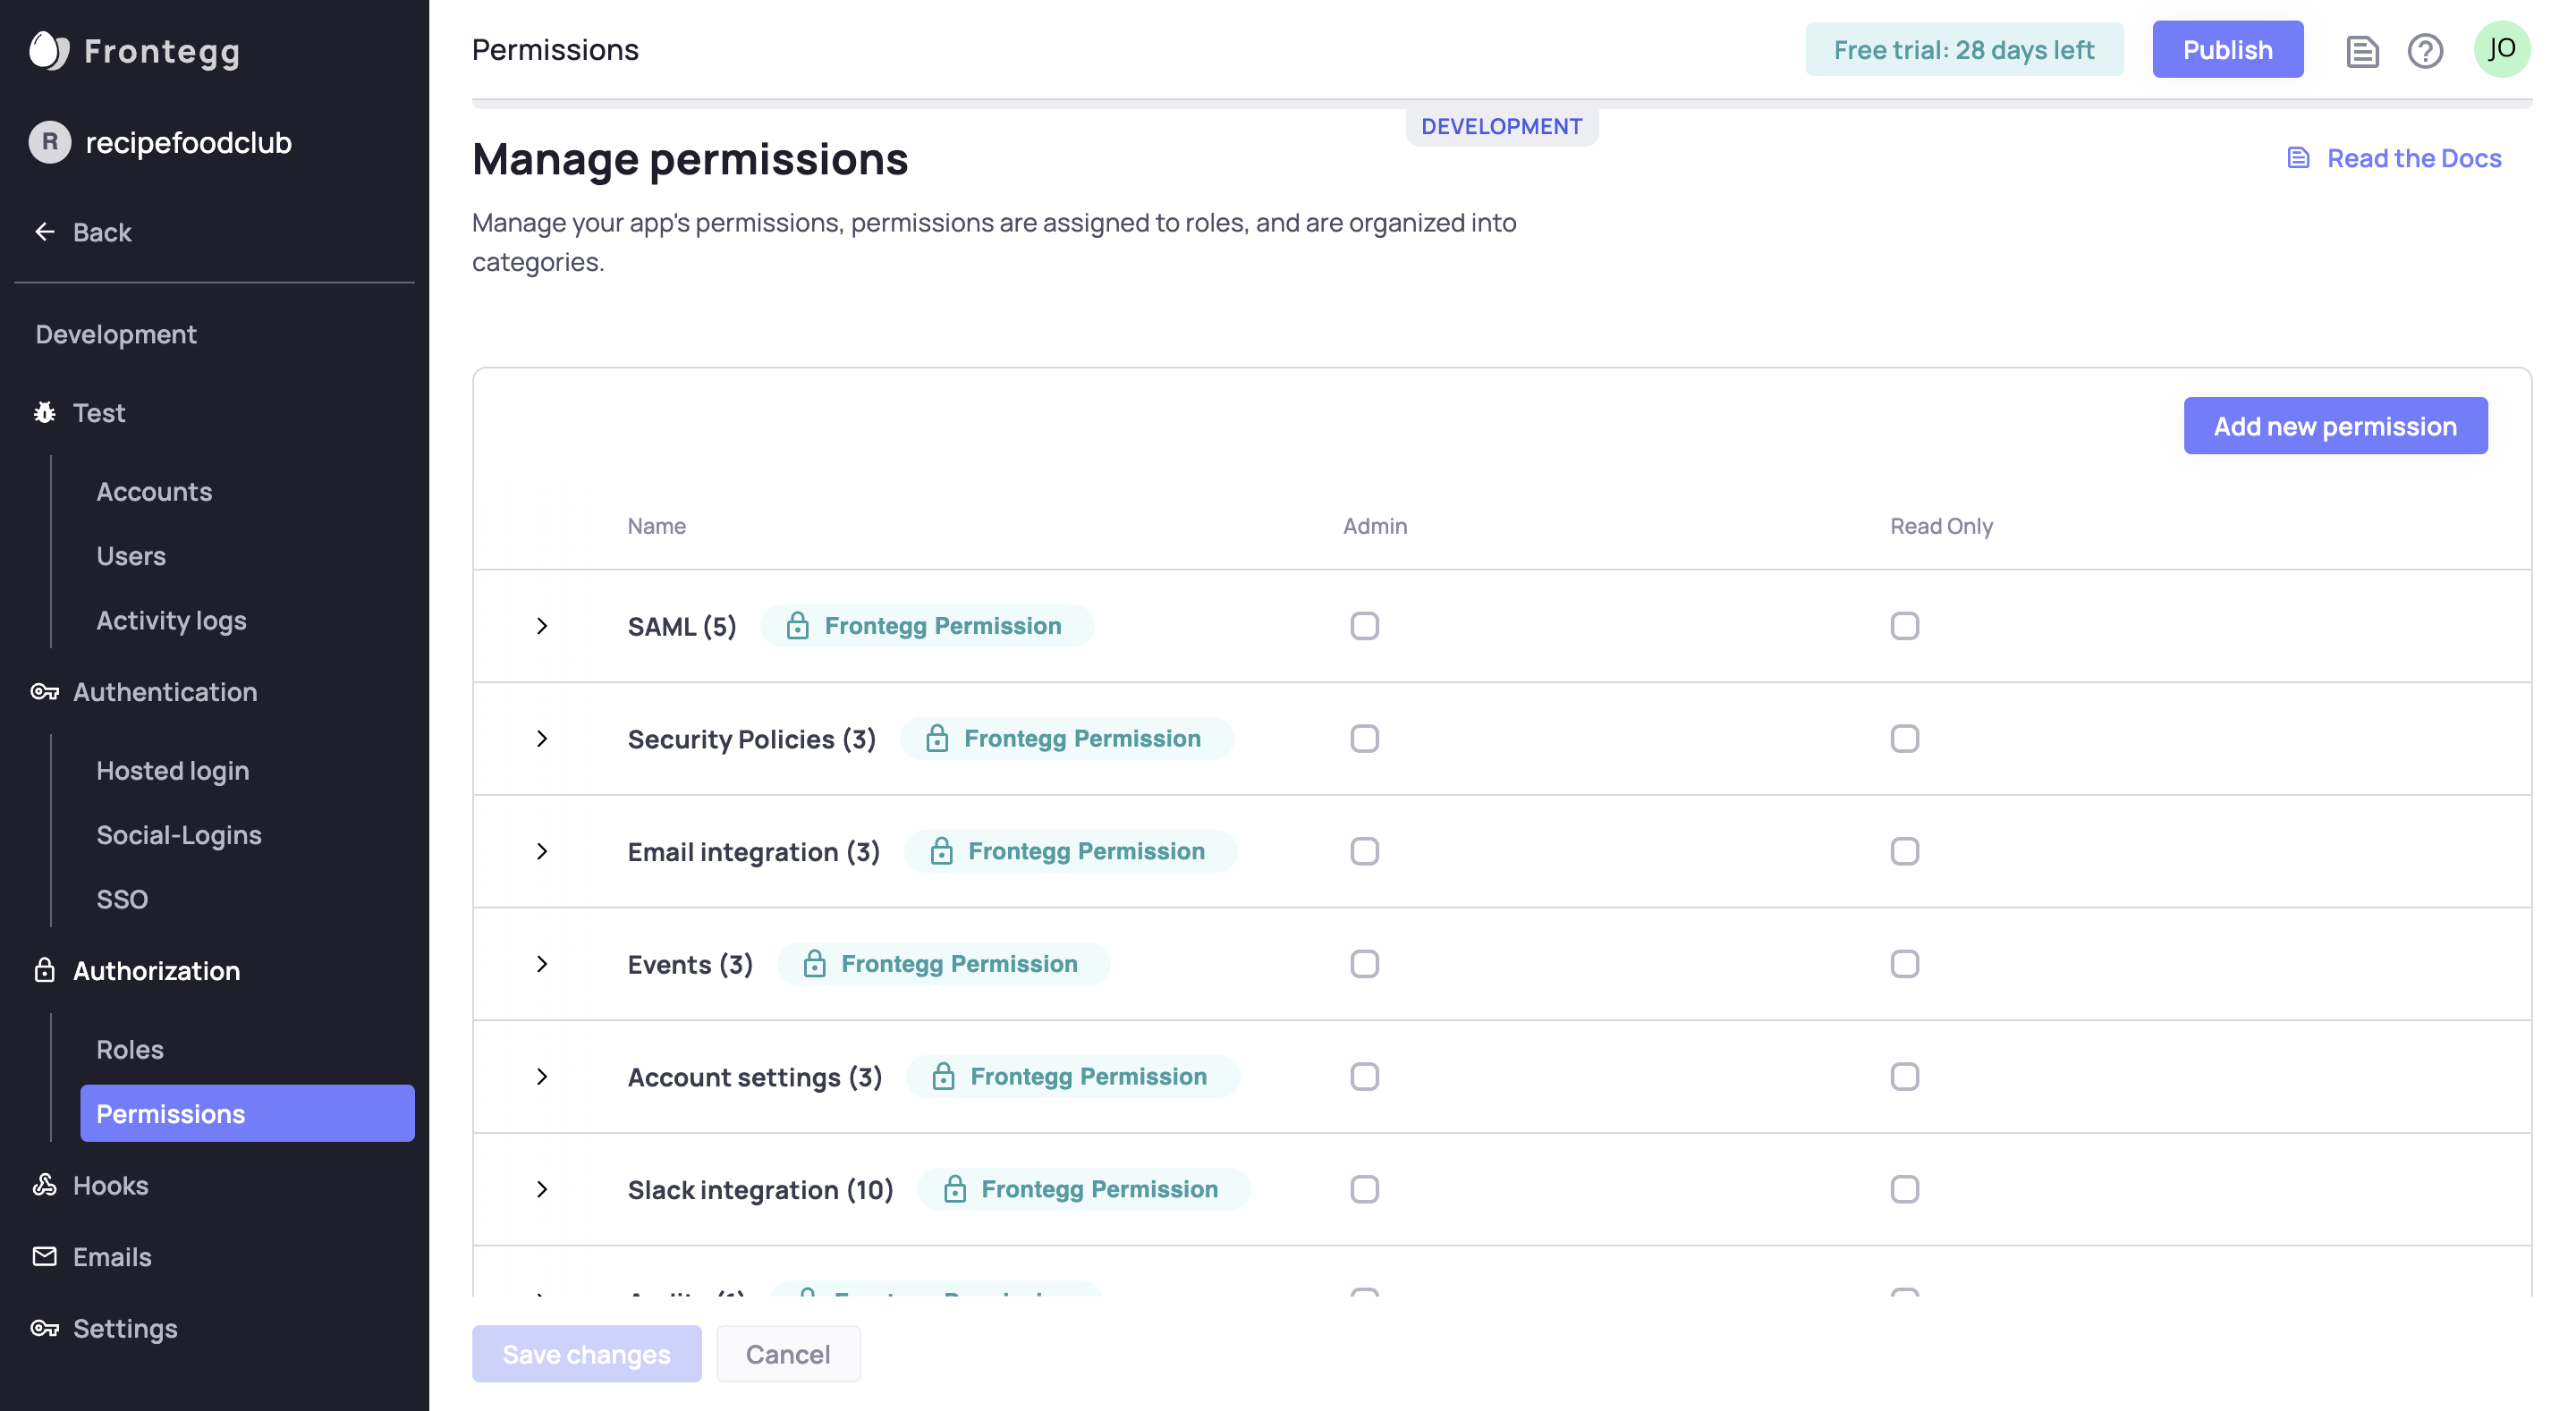Click the Hooks webhook icon
The width and height of the screenshot is (2576, 1411).
pyautogui.click(x=45, y=1185)
